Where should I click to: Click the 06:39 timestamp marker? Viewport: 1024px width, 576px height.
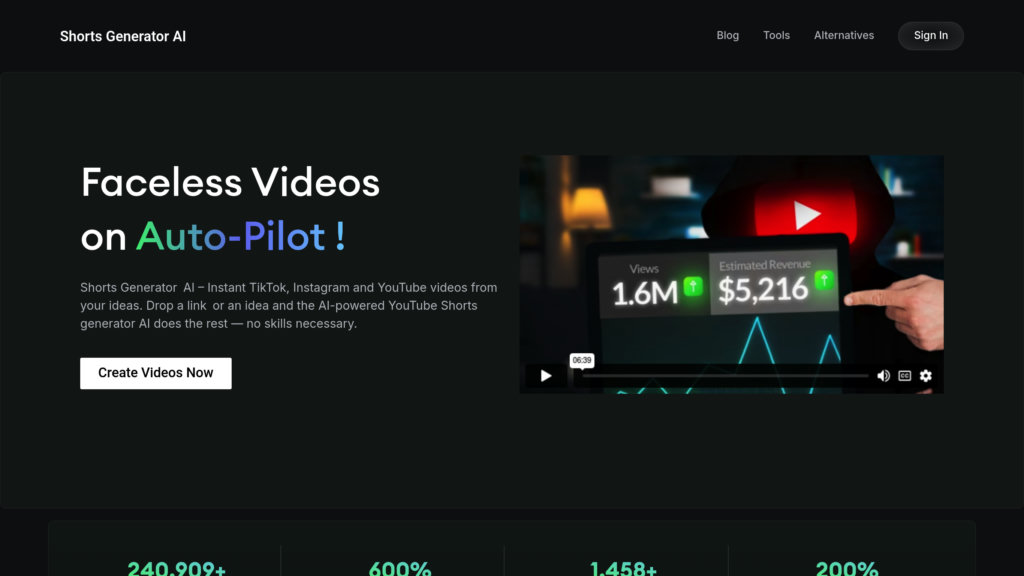point(581,360)
